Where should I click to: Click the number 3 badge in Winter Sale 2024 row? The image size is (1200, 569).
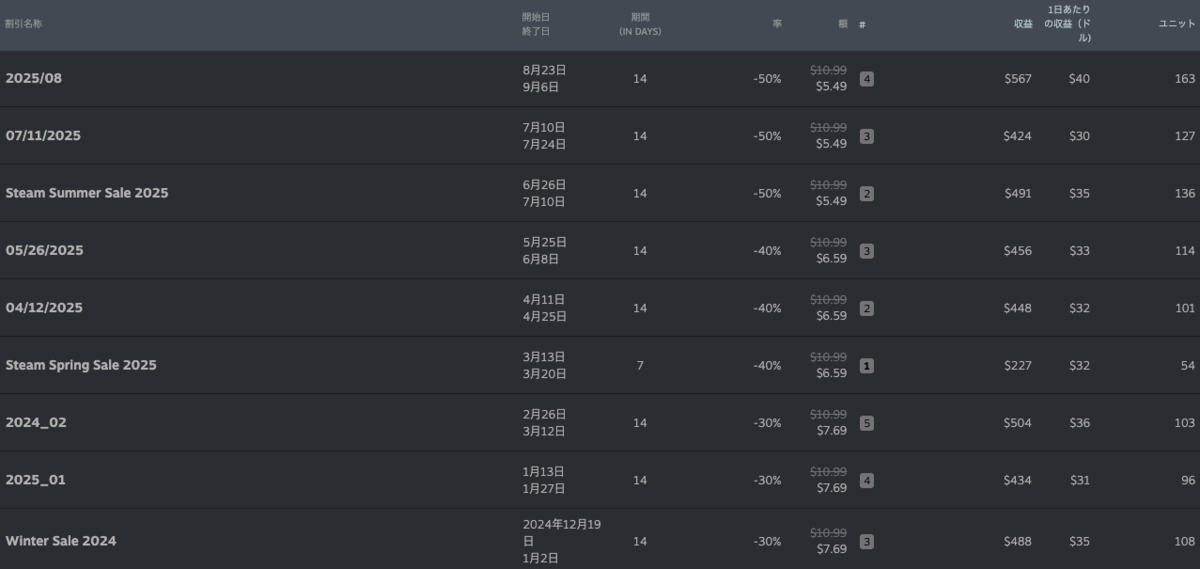867,541
